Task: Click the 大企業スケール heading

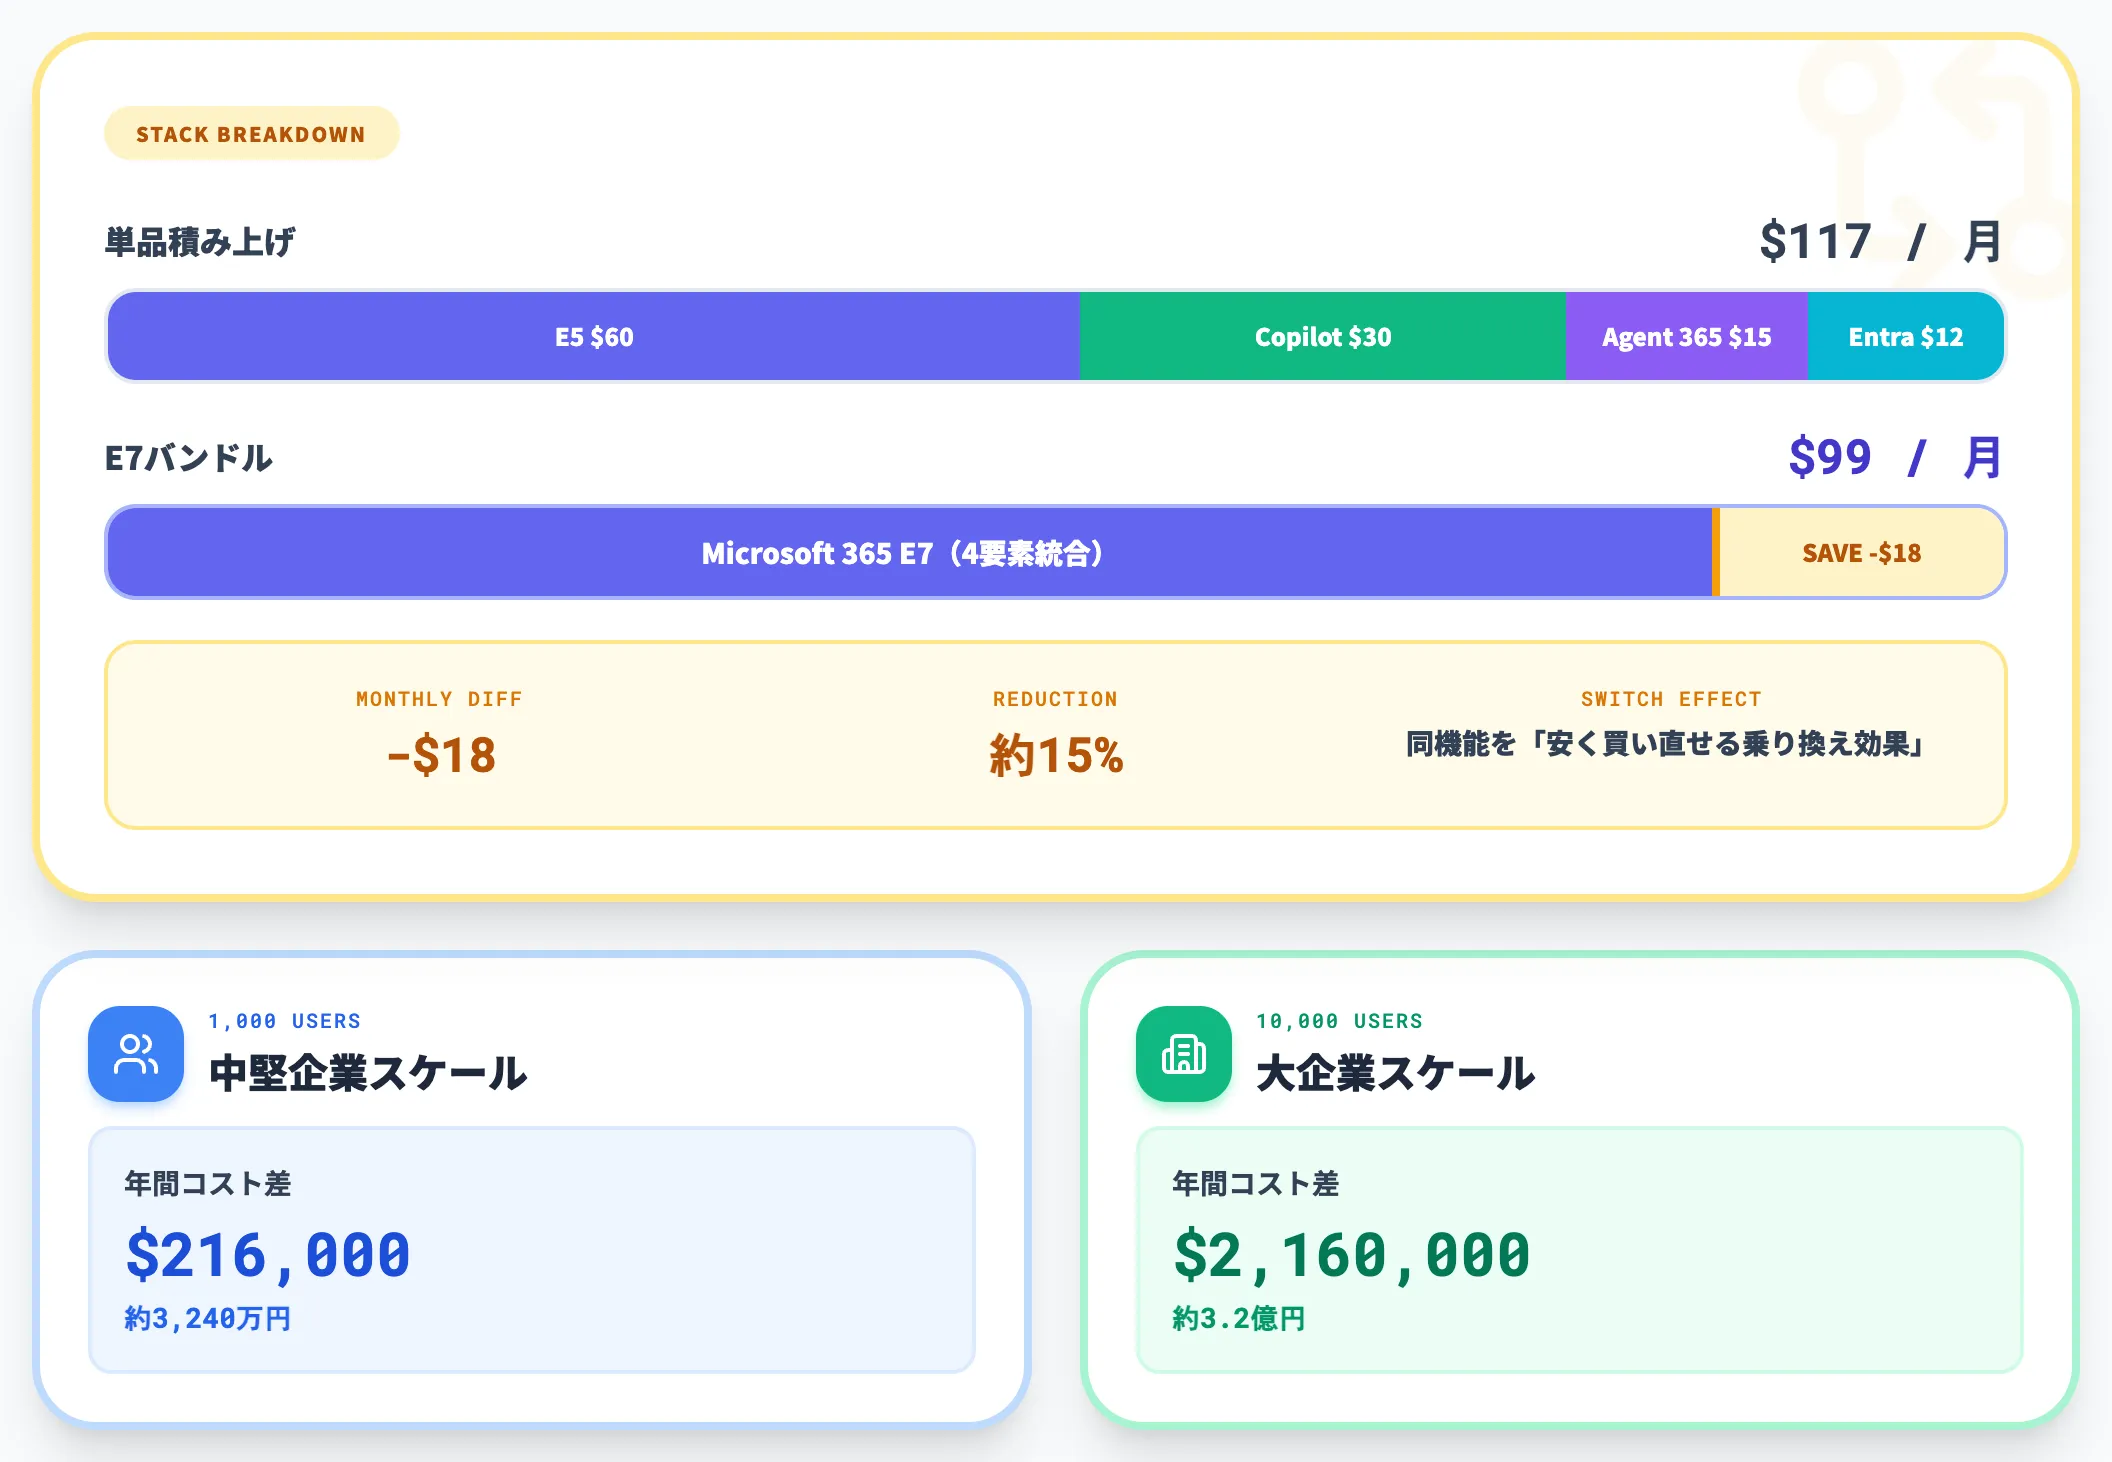Action: pyautogui.click(x=1395, y=1073)
